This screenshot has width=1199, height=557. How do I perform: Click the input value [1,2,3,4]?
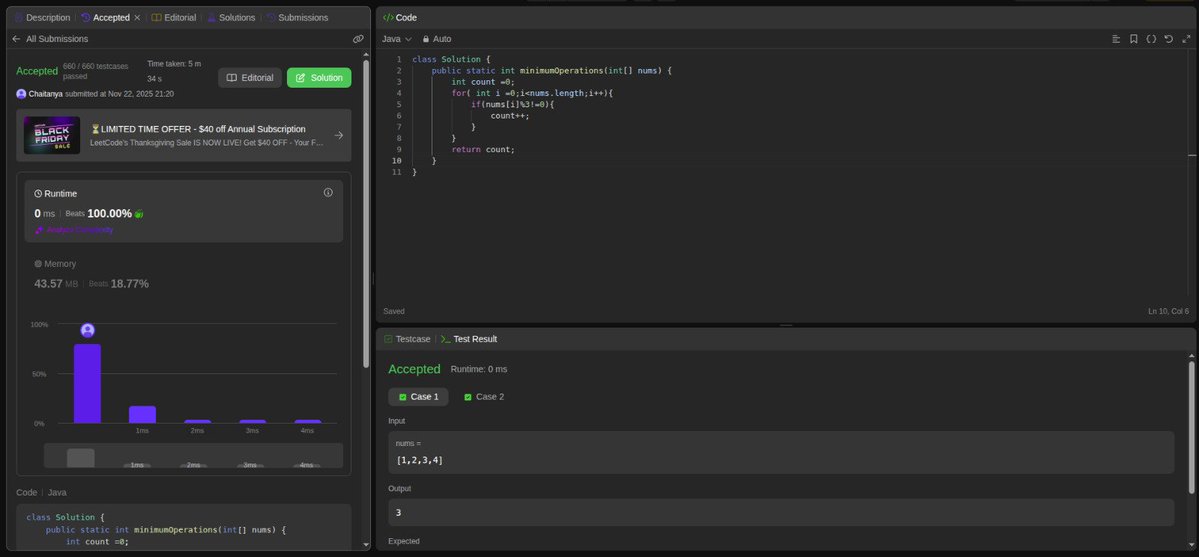pos(420,461)
